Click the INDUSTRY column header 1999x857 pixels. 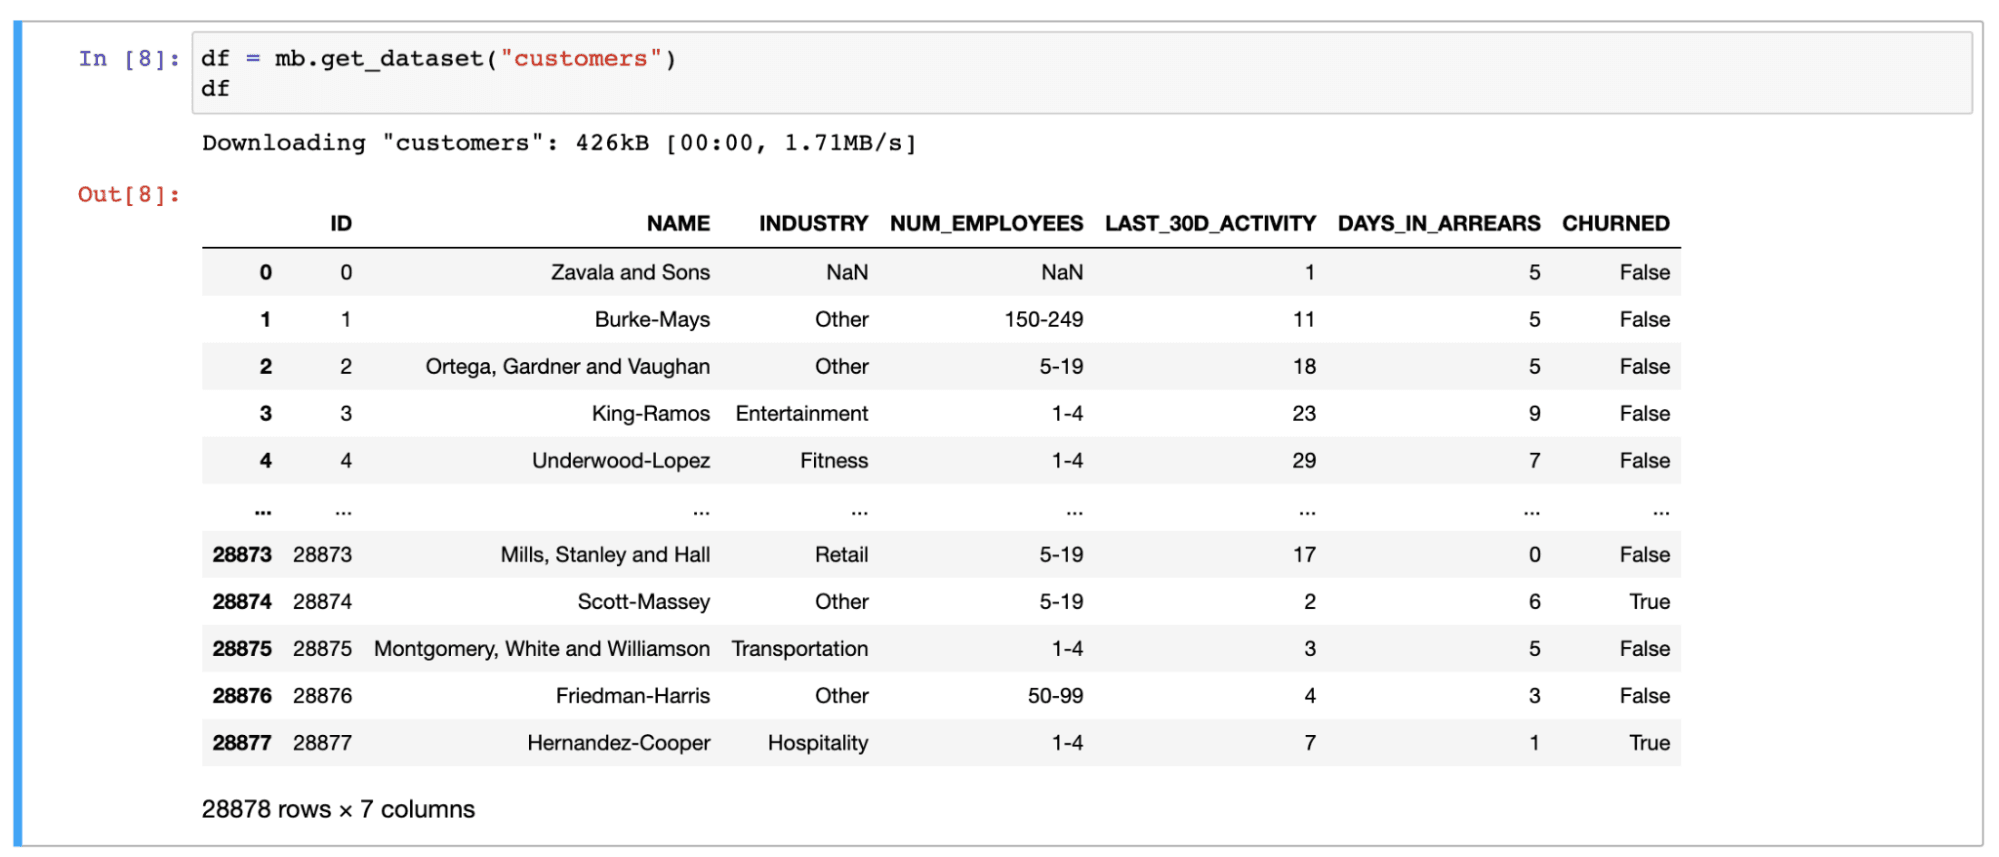(812, 224)
